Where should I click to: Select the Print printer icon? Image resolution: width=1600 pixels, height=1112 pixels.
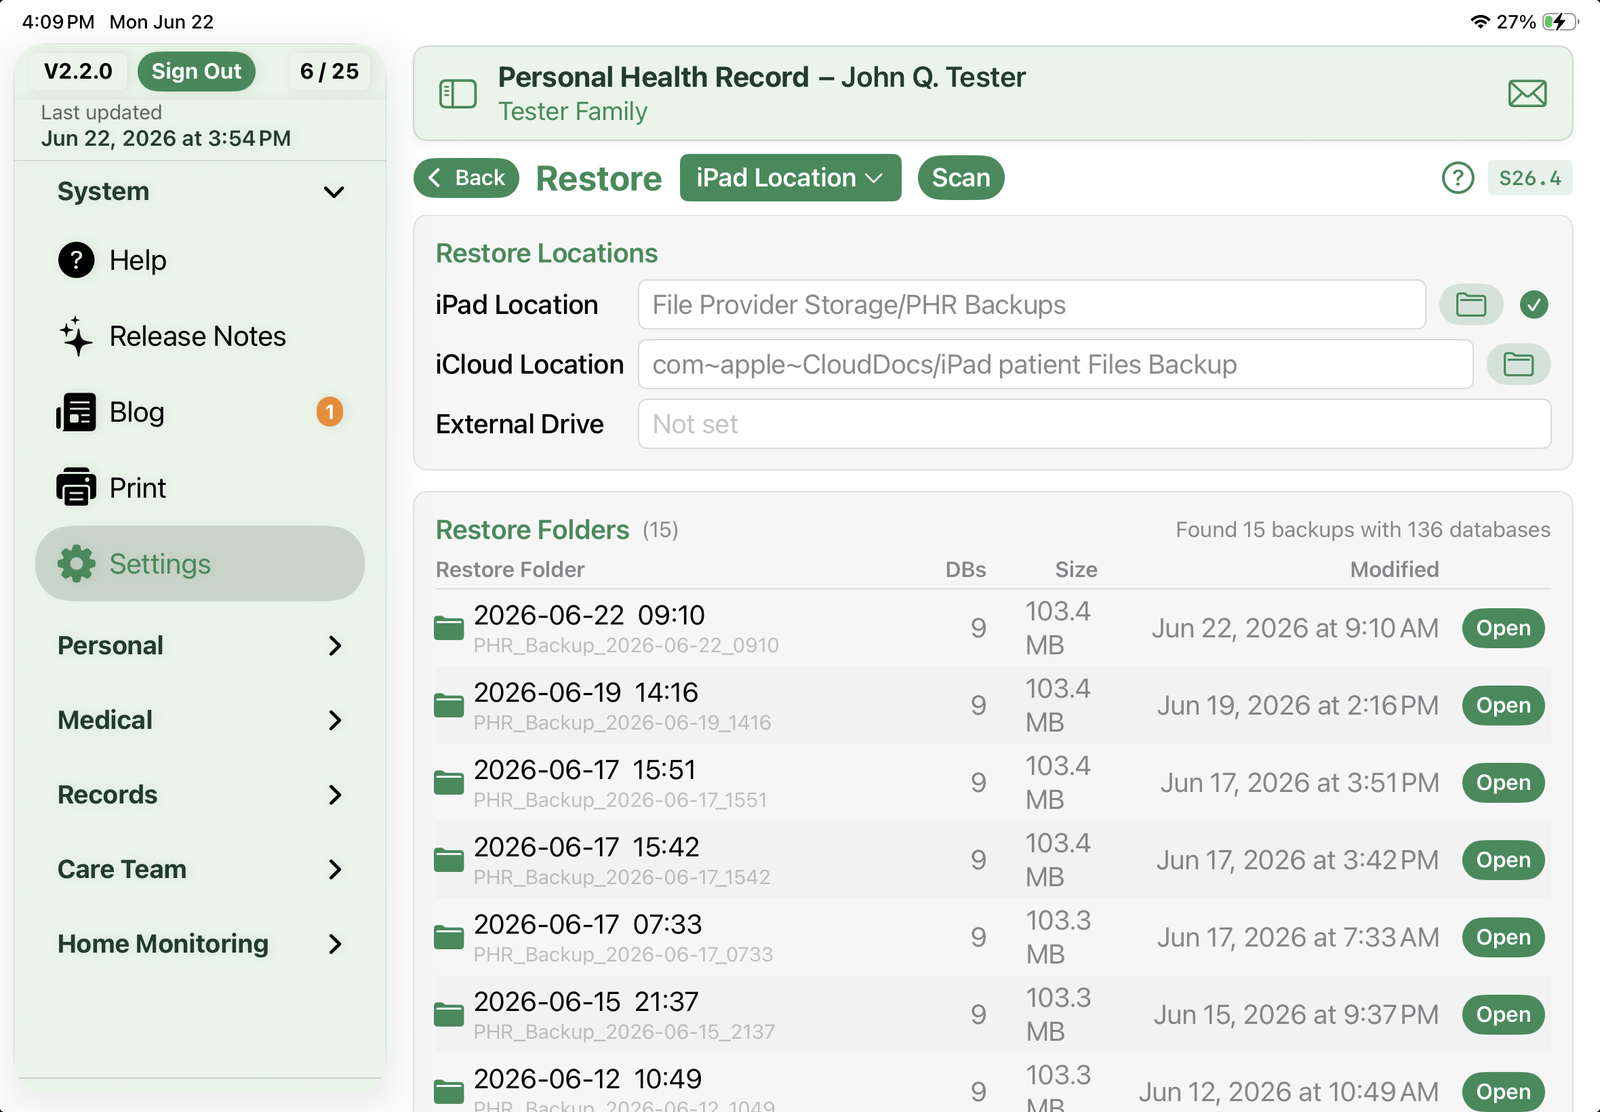point(76,488)
